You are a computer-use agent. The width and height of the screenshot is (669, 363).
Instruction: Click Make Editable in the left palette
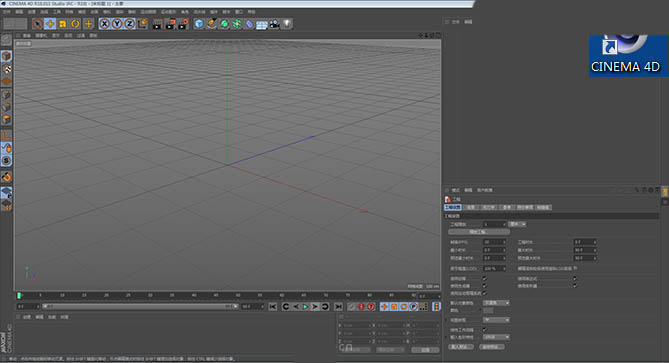click(6, 40)
